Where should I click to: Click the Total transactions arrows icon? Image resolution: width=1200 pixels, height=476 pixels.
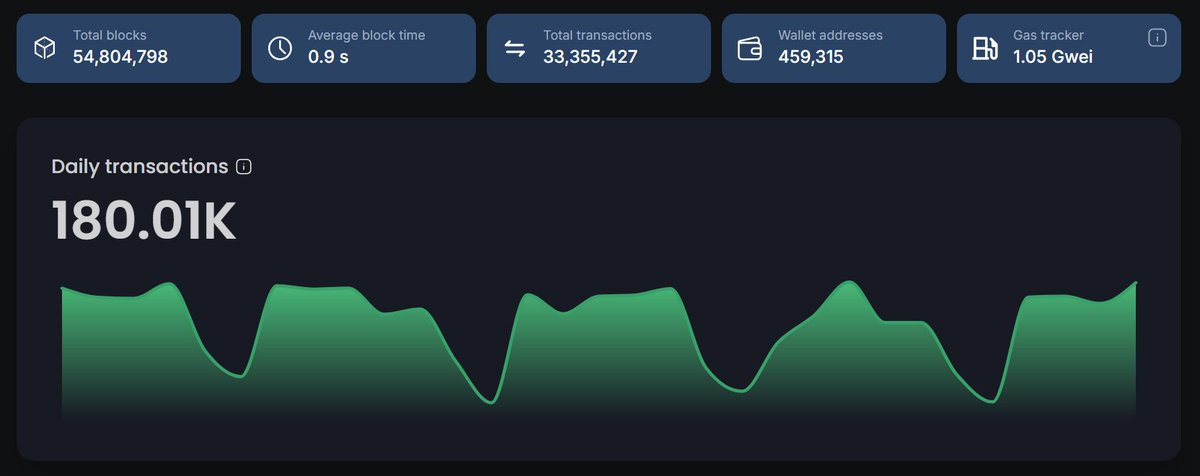point(515,48)
